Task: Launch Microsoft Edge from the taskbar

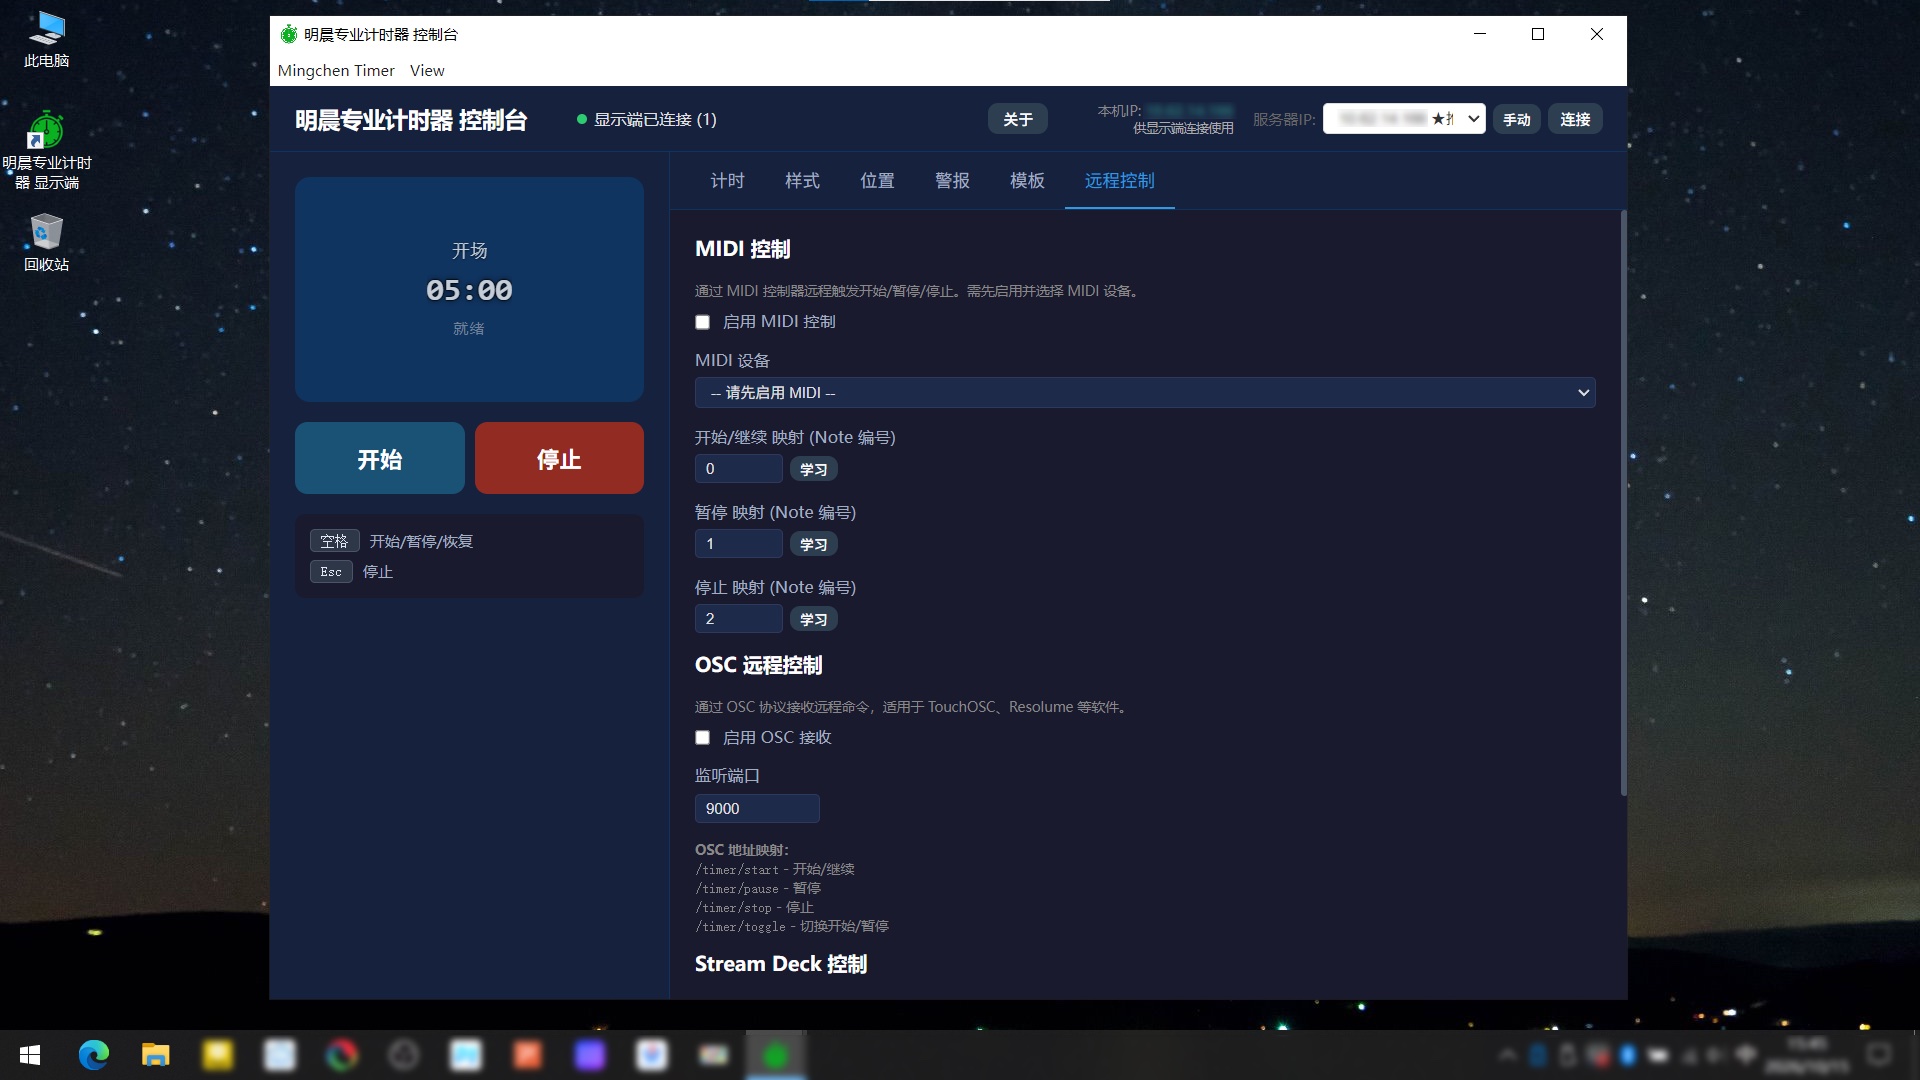Action: [x=93, y=1055]
